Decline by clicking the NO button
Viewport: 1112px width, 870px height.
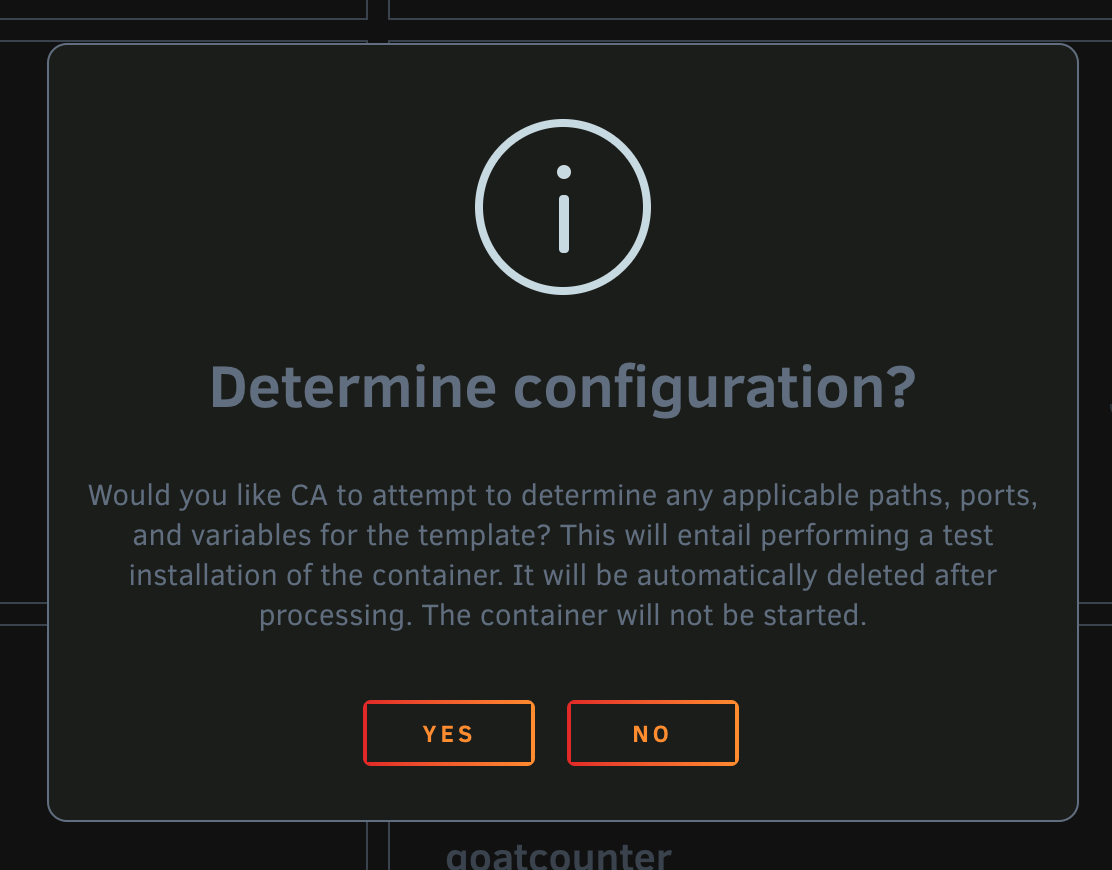652,733
